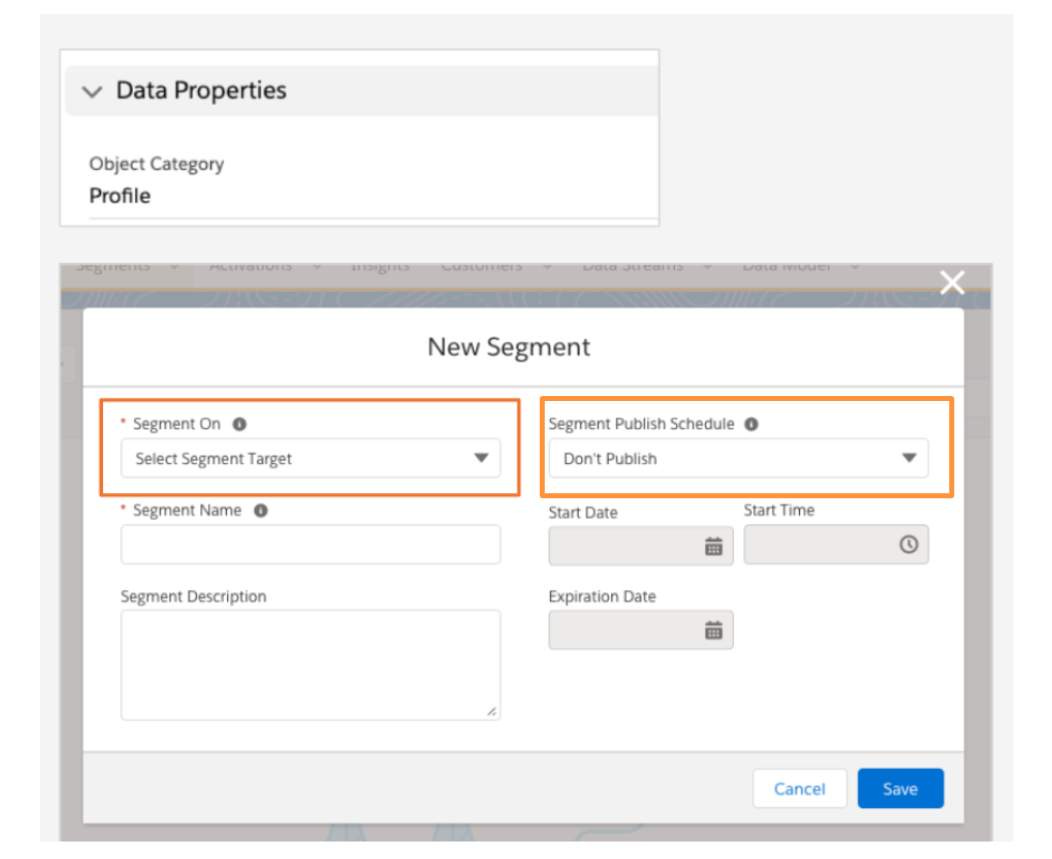The height and width of the screenshot is (859, 1052).
Task: Click the Segment On info icon
Action: (240, 424)
